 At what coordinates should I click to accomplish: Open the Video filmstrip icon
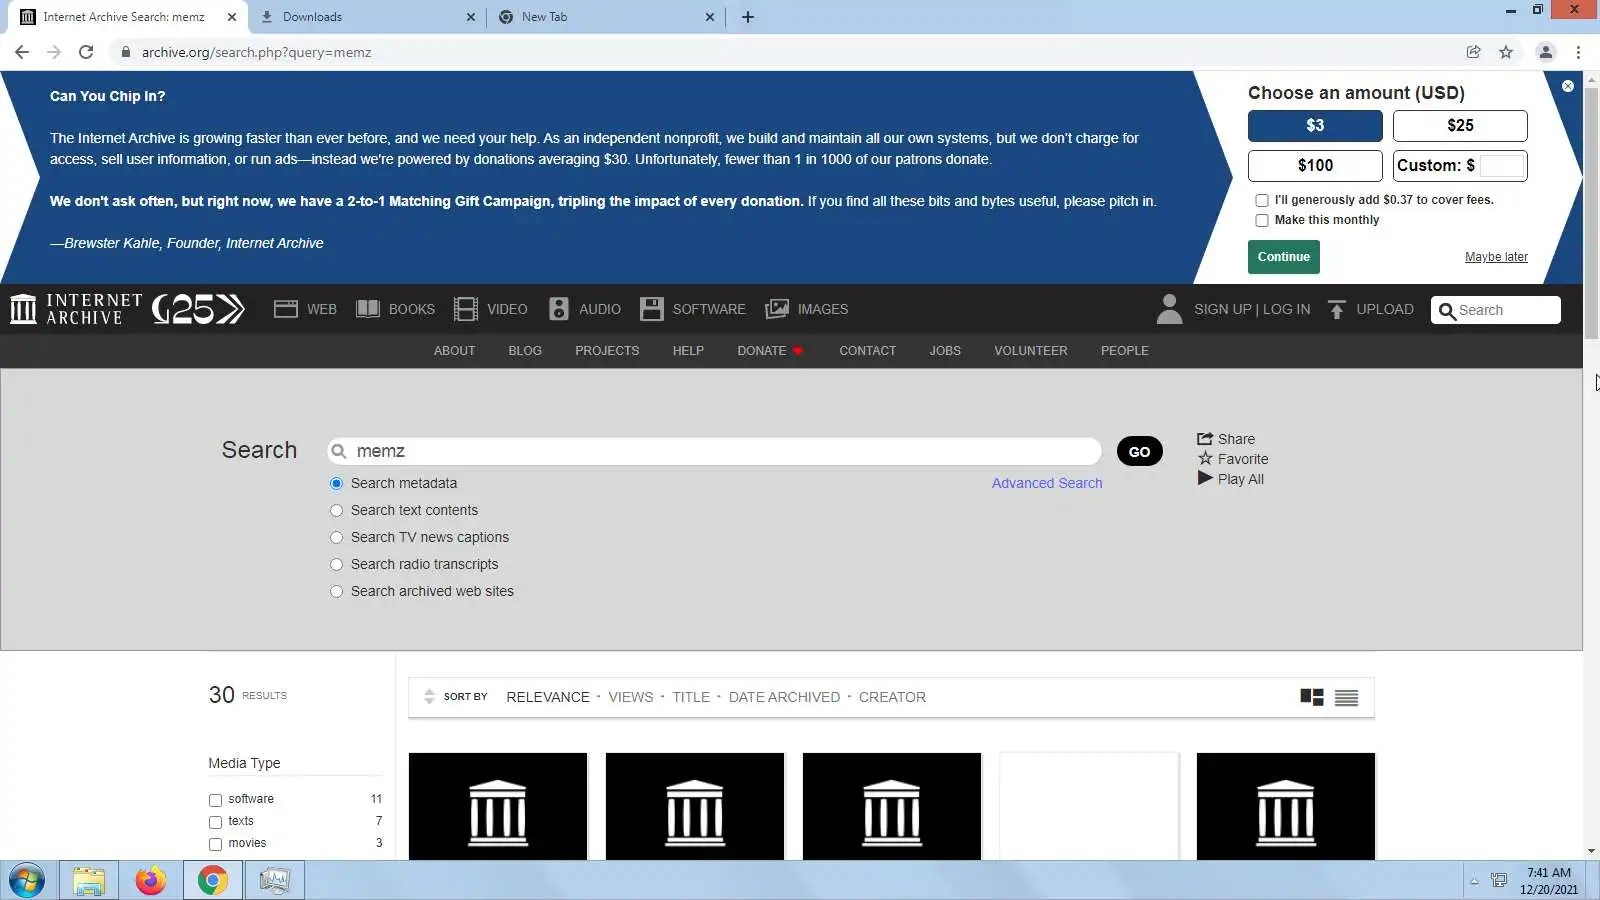click(465, 309)
